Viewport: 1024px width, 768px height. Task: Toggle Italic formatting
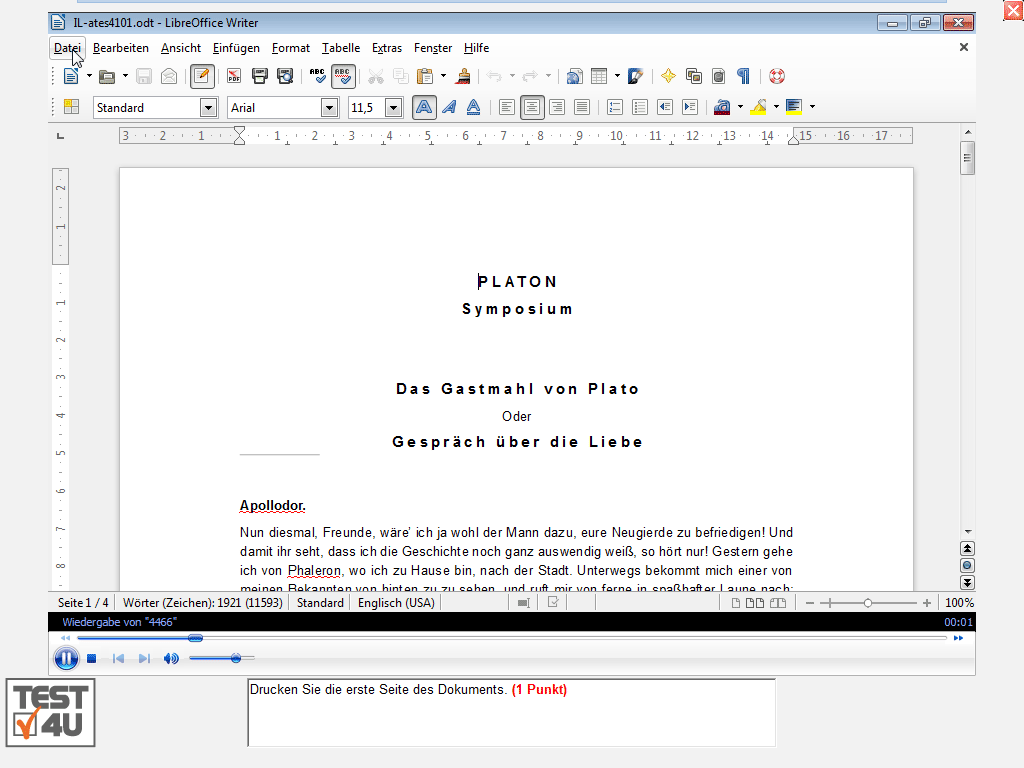point(449,107)
